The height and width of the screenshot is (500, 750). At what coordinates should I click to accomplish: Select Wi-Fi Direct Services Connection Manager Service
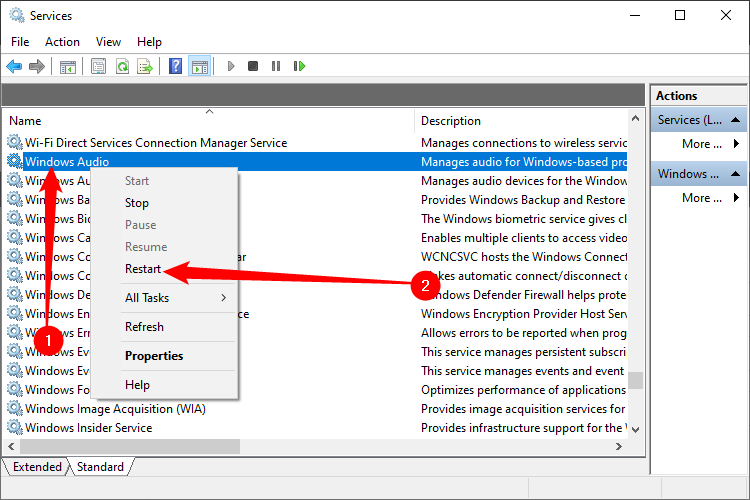click(156, 143)
